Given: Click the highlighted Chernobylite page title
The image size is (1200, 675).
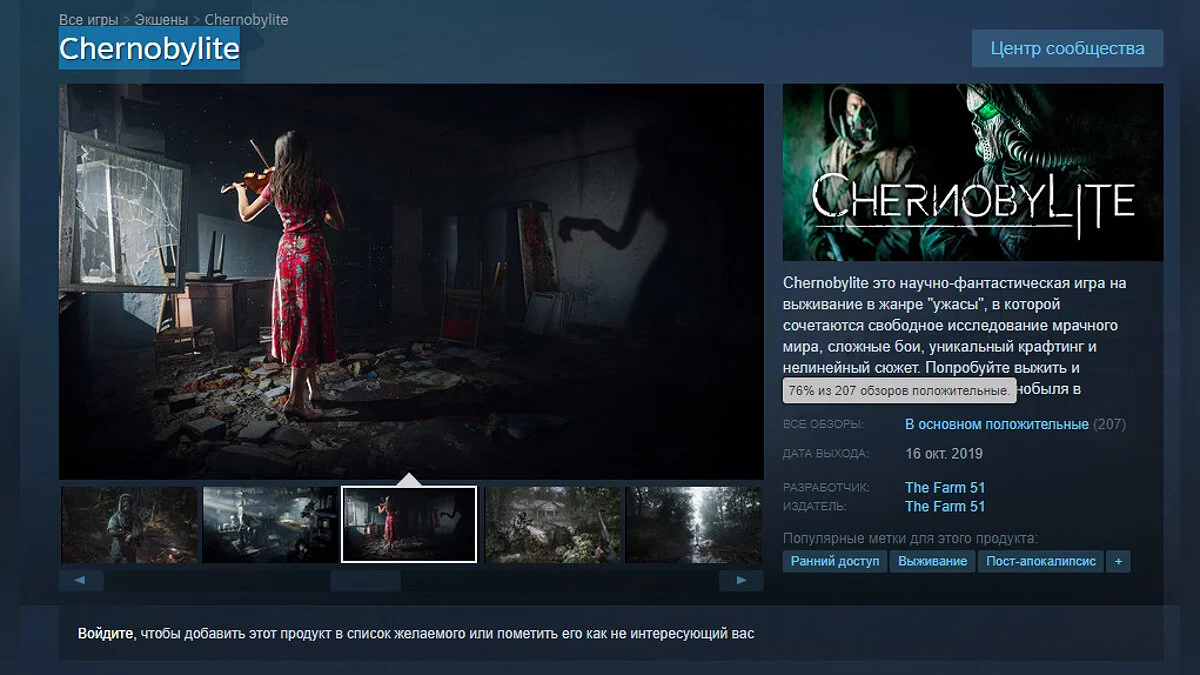Looking at the screenshot, I should 149,49.
